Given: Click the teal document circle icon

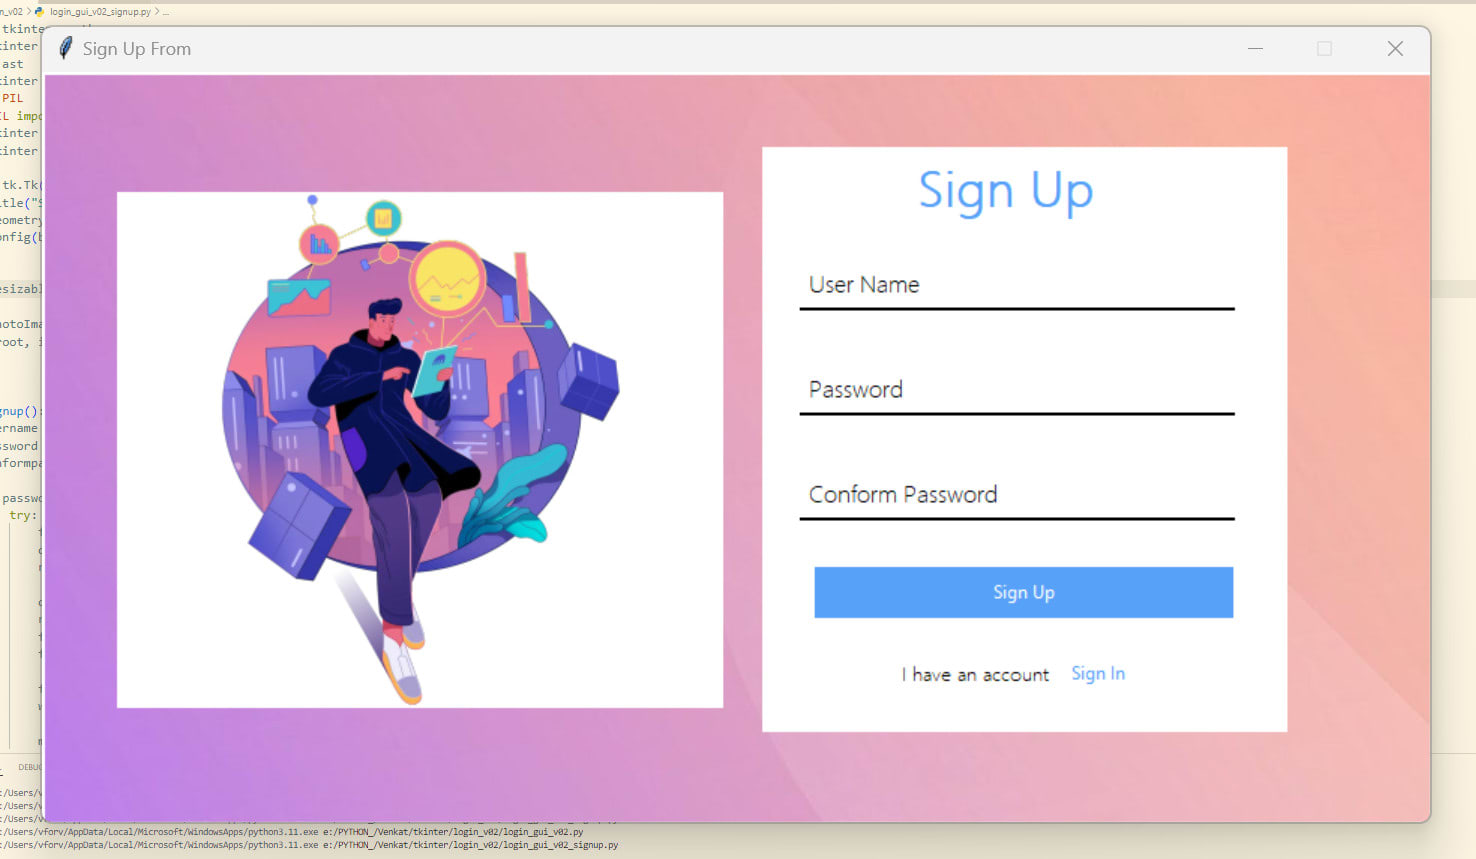Looking at the screenshot, I should [383, 218].
